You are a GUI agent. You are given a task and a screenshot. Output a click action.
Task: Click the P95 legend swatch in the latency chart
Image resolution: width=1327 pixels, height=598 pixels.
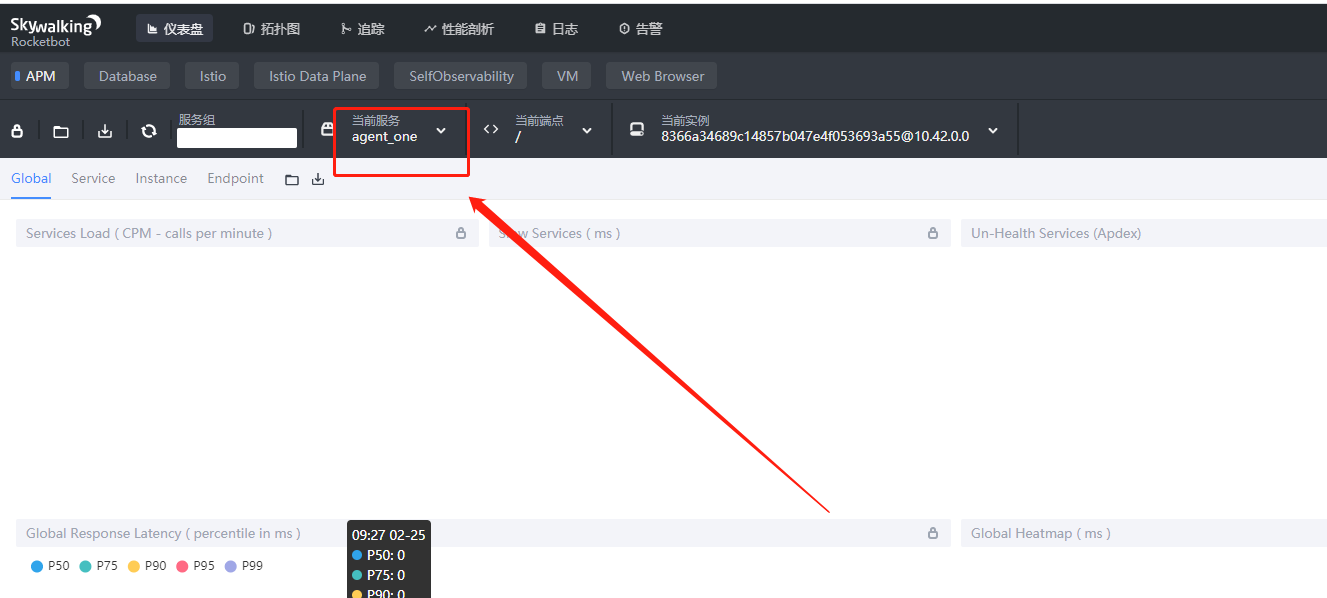[182, 565]
